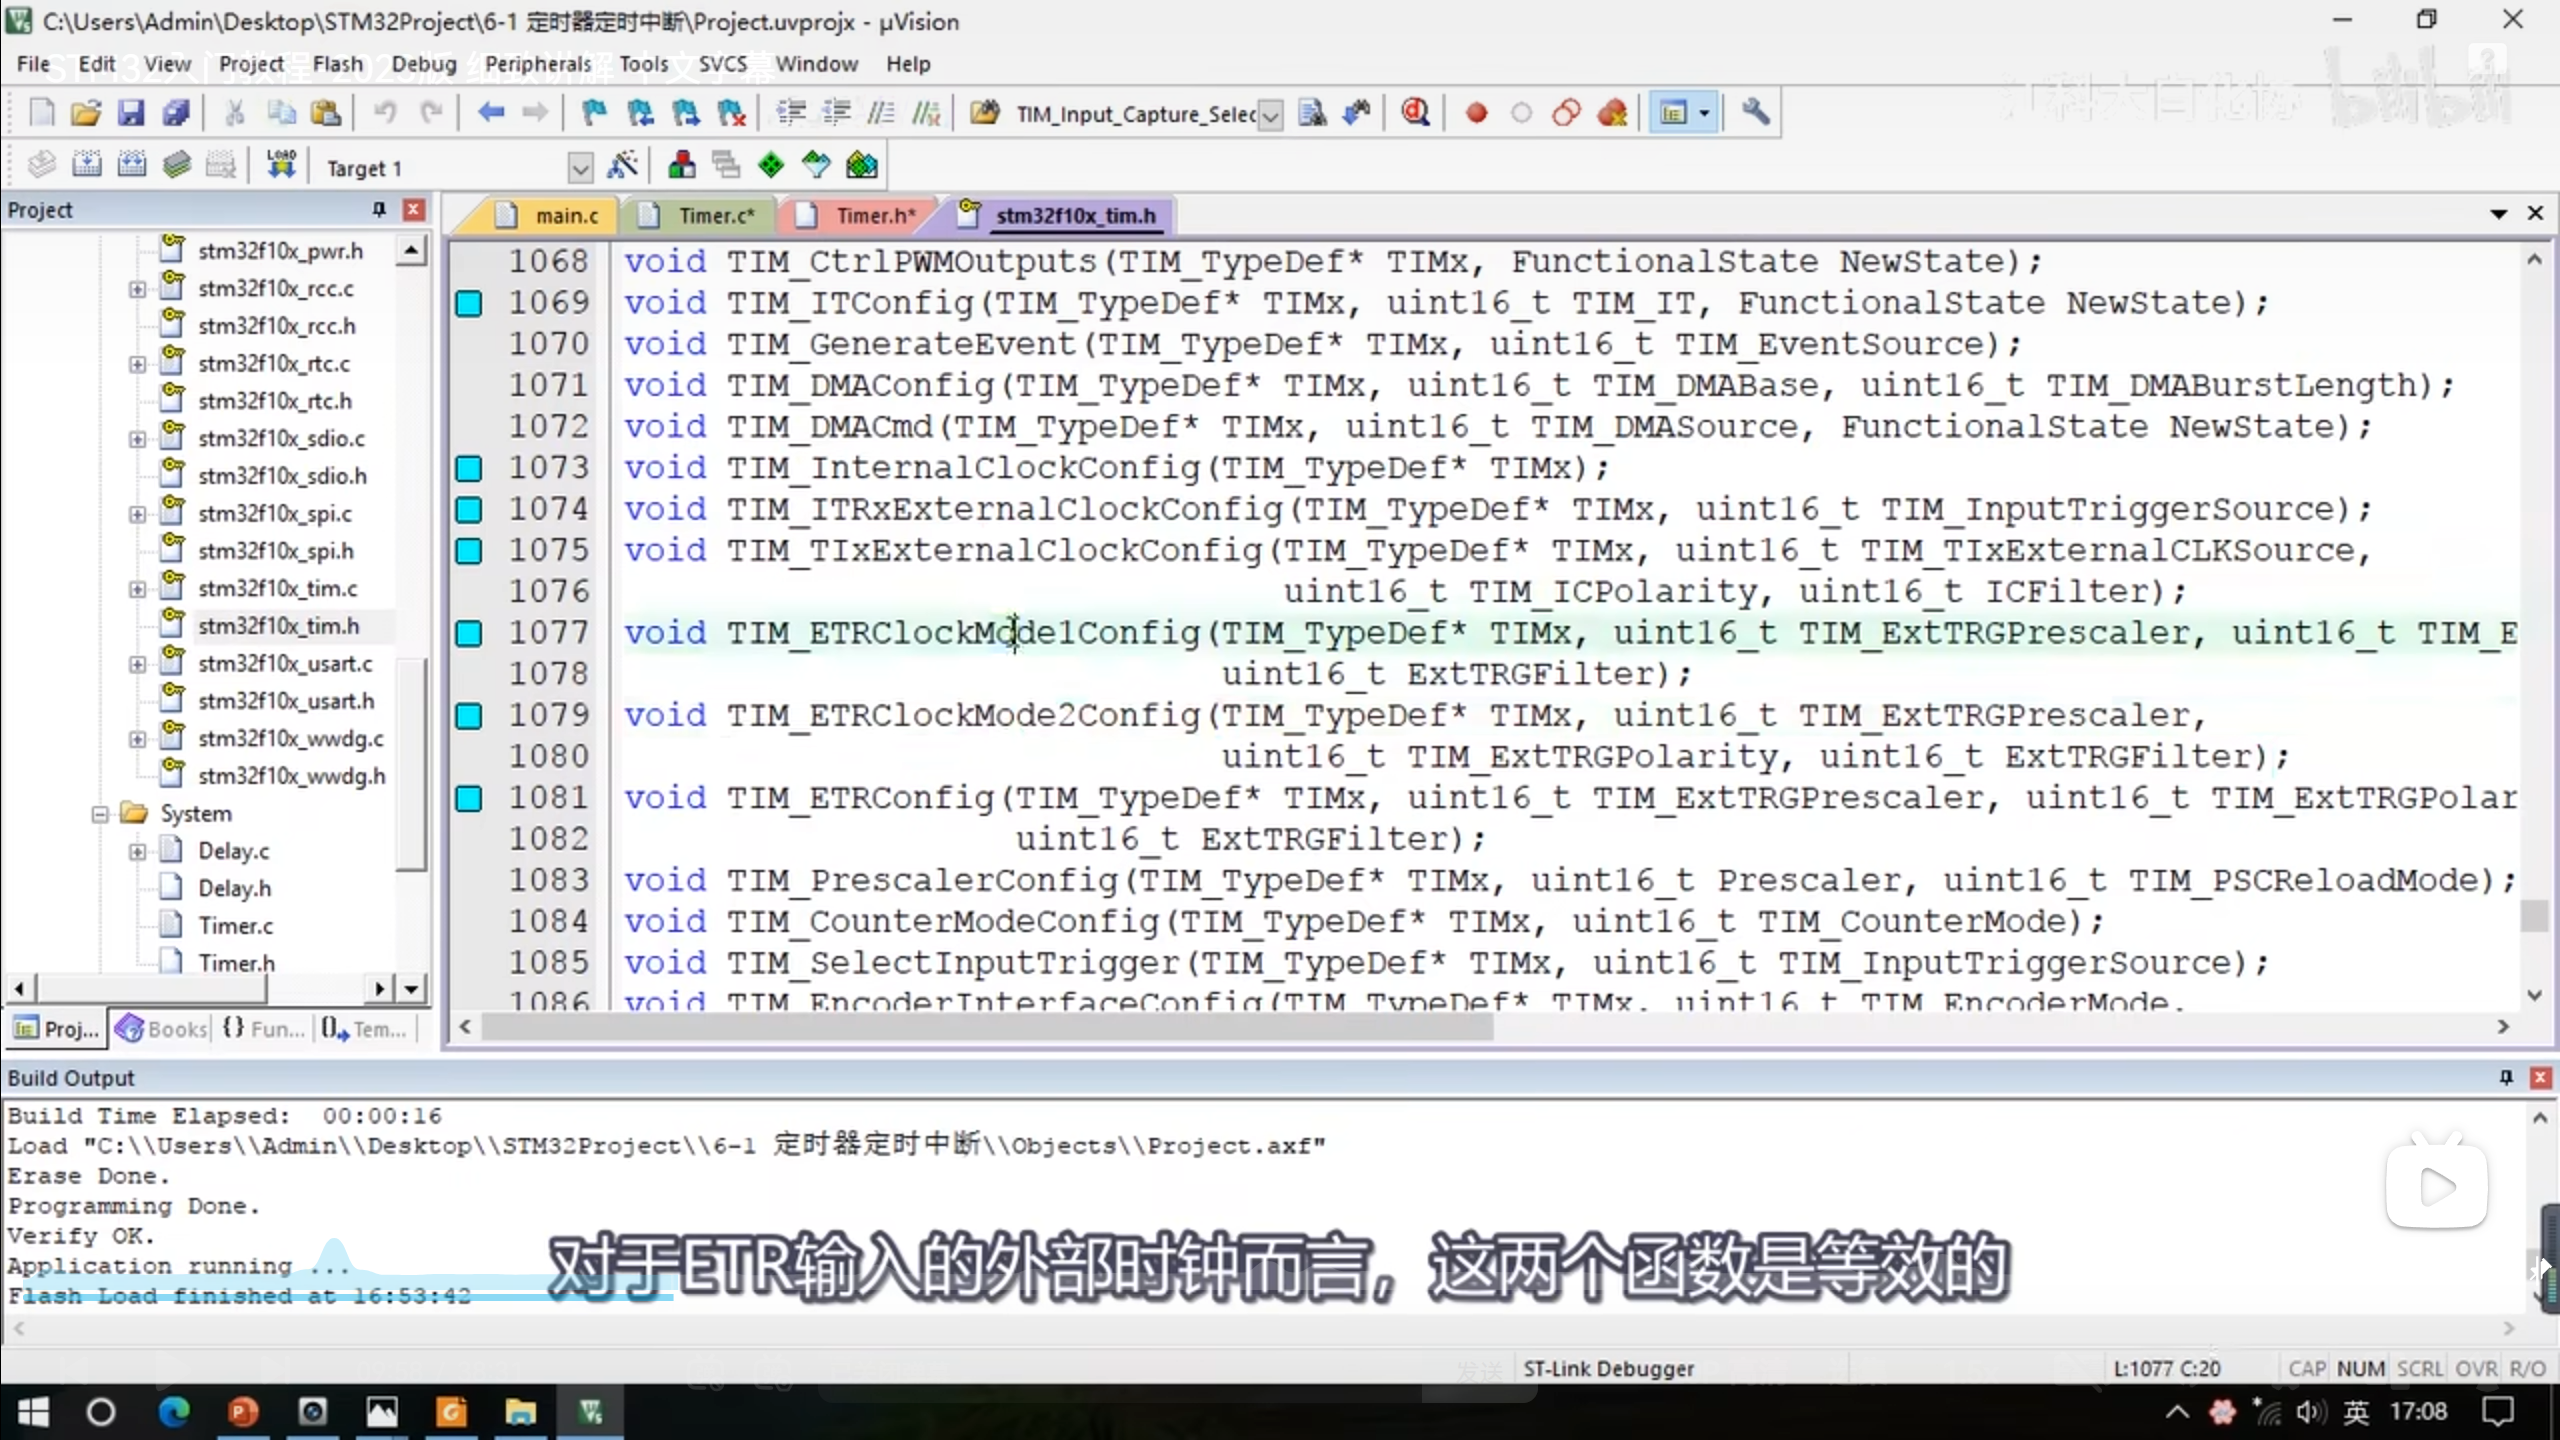Click the Save All toolbar icon
The image size is (2560, 1440).
(x=176, y=113)
